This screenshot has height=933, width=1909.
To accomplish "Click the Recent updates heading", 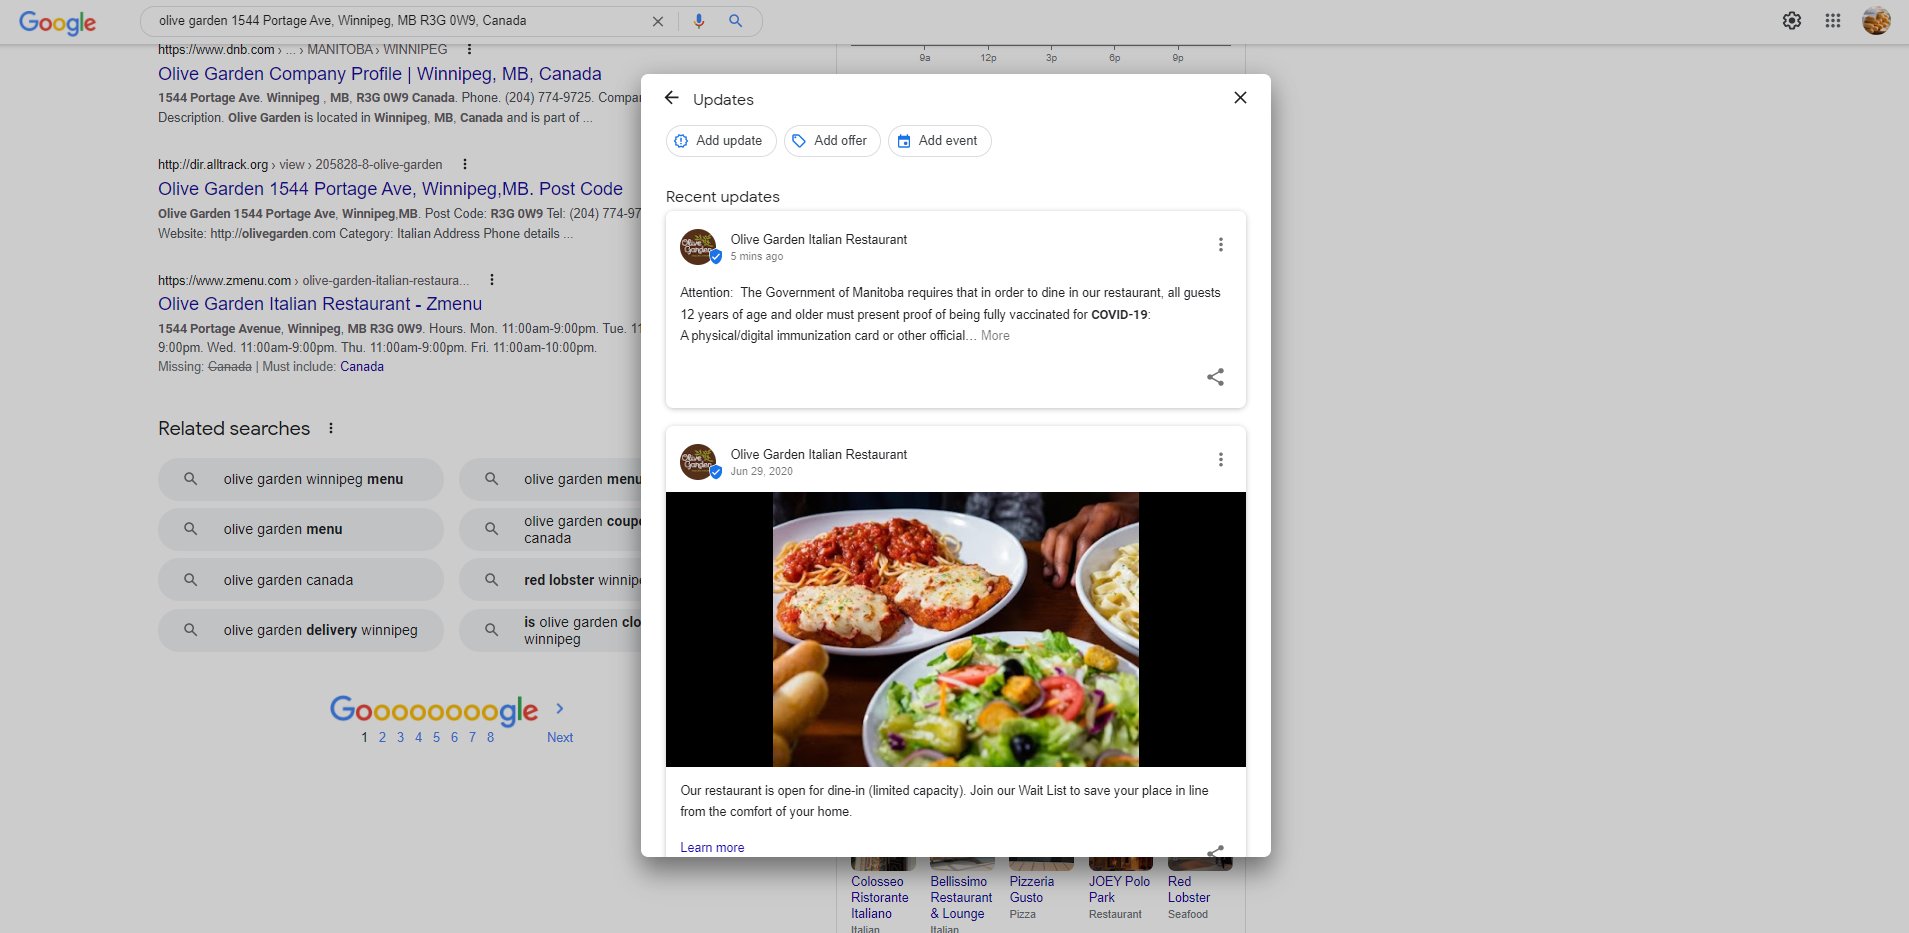I will 723,197.
